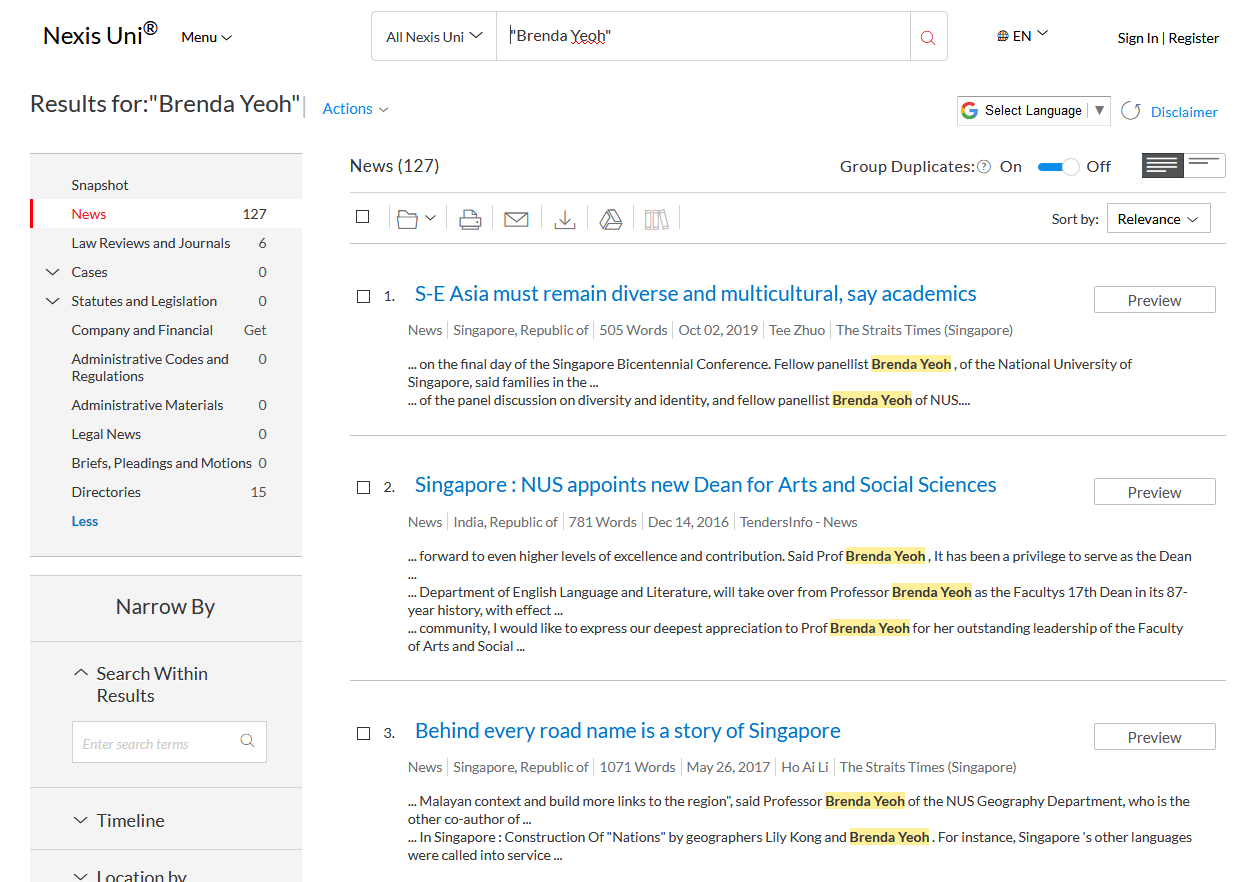Image resolution: width=1240 pixels, height=882 pixels.
Task: Click 'The Straits Times (Singapore)' in result 1
Action: click(x=924, y=330)
